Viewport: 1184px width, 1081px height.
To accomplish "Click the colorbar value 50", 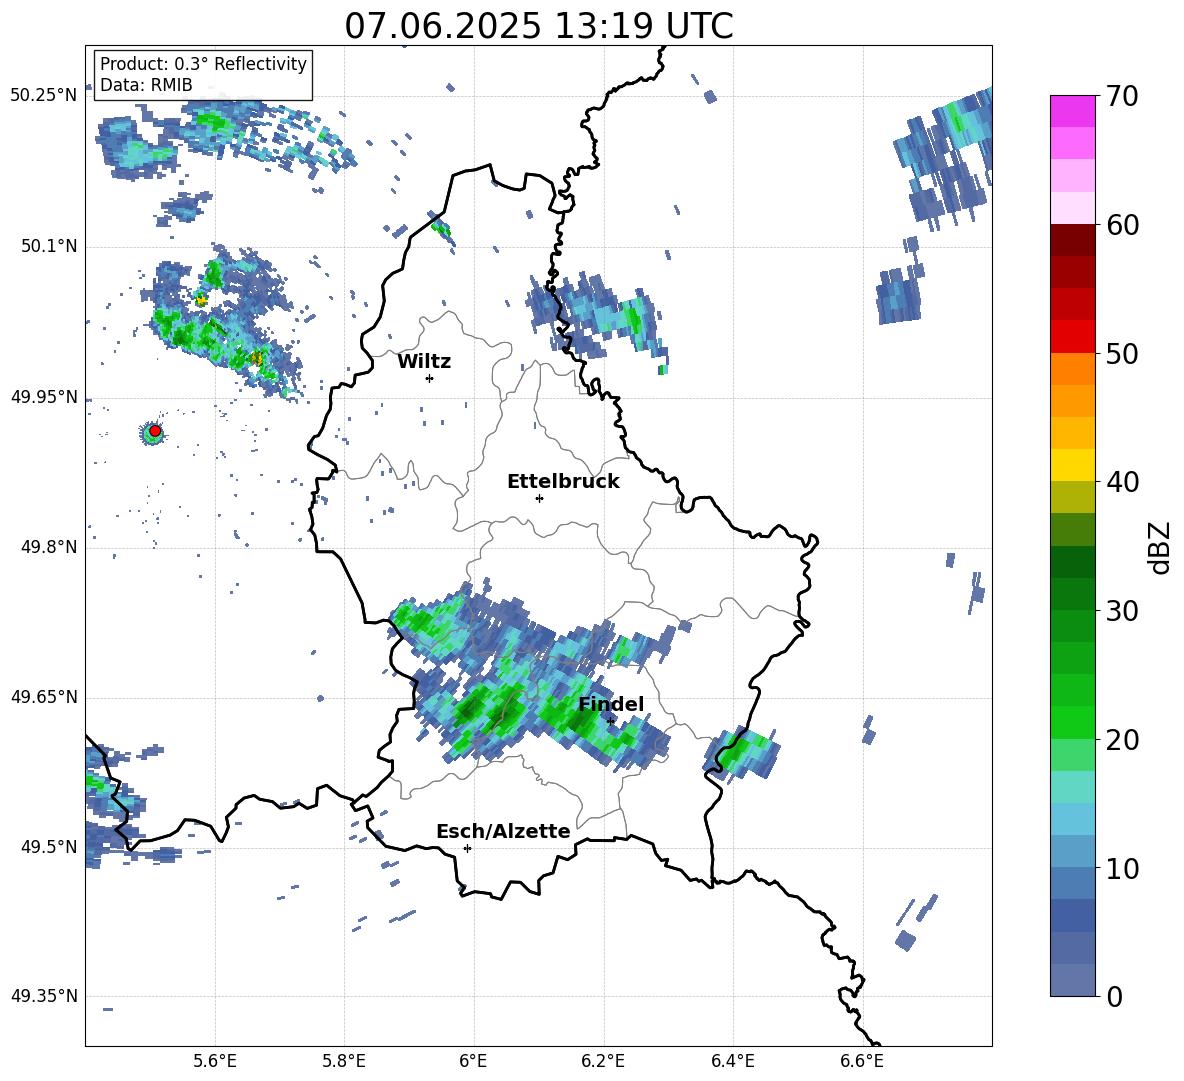I will 1122,353.
